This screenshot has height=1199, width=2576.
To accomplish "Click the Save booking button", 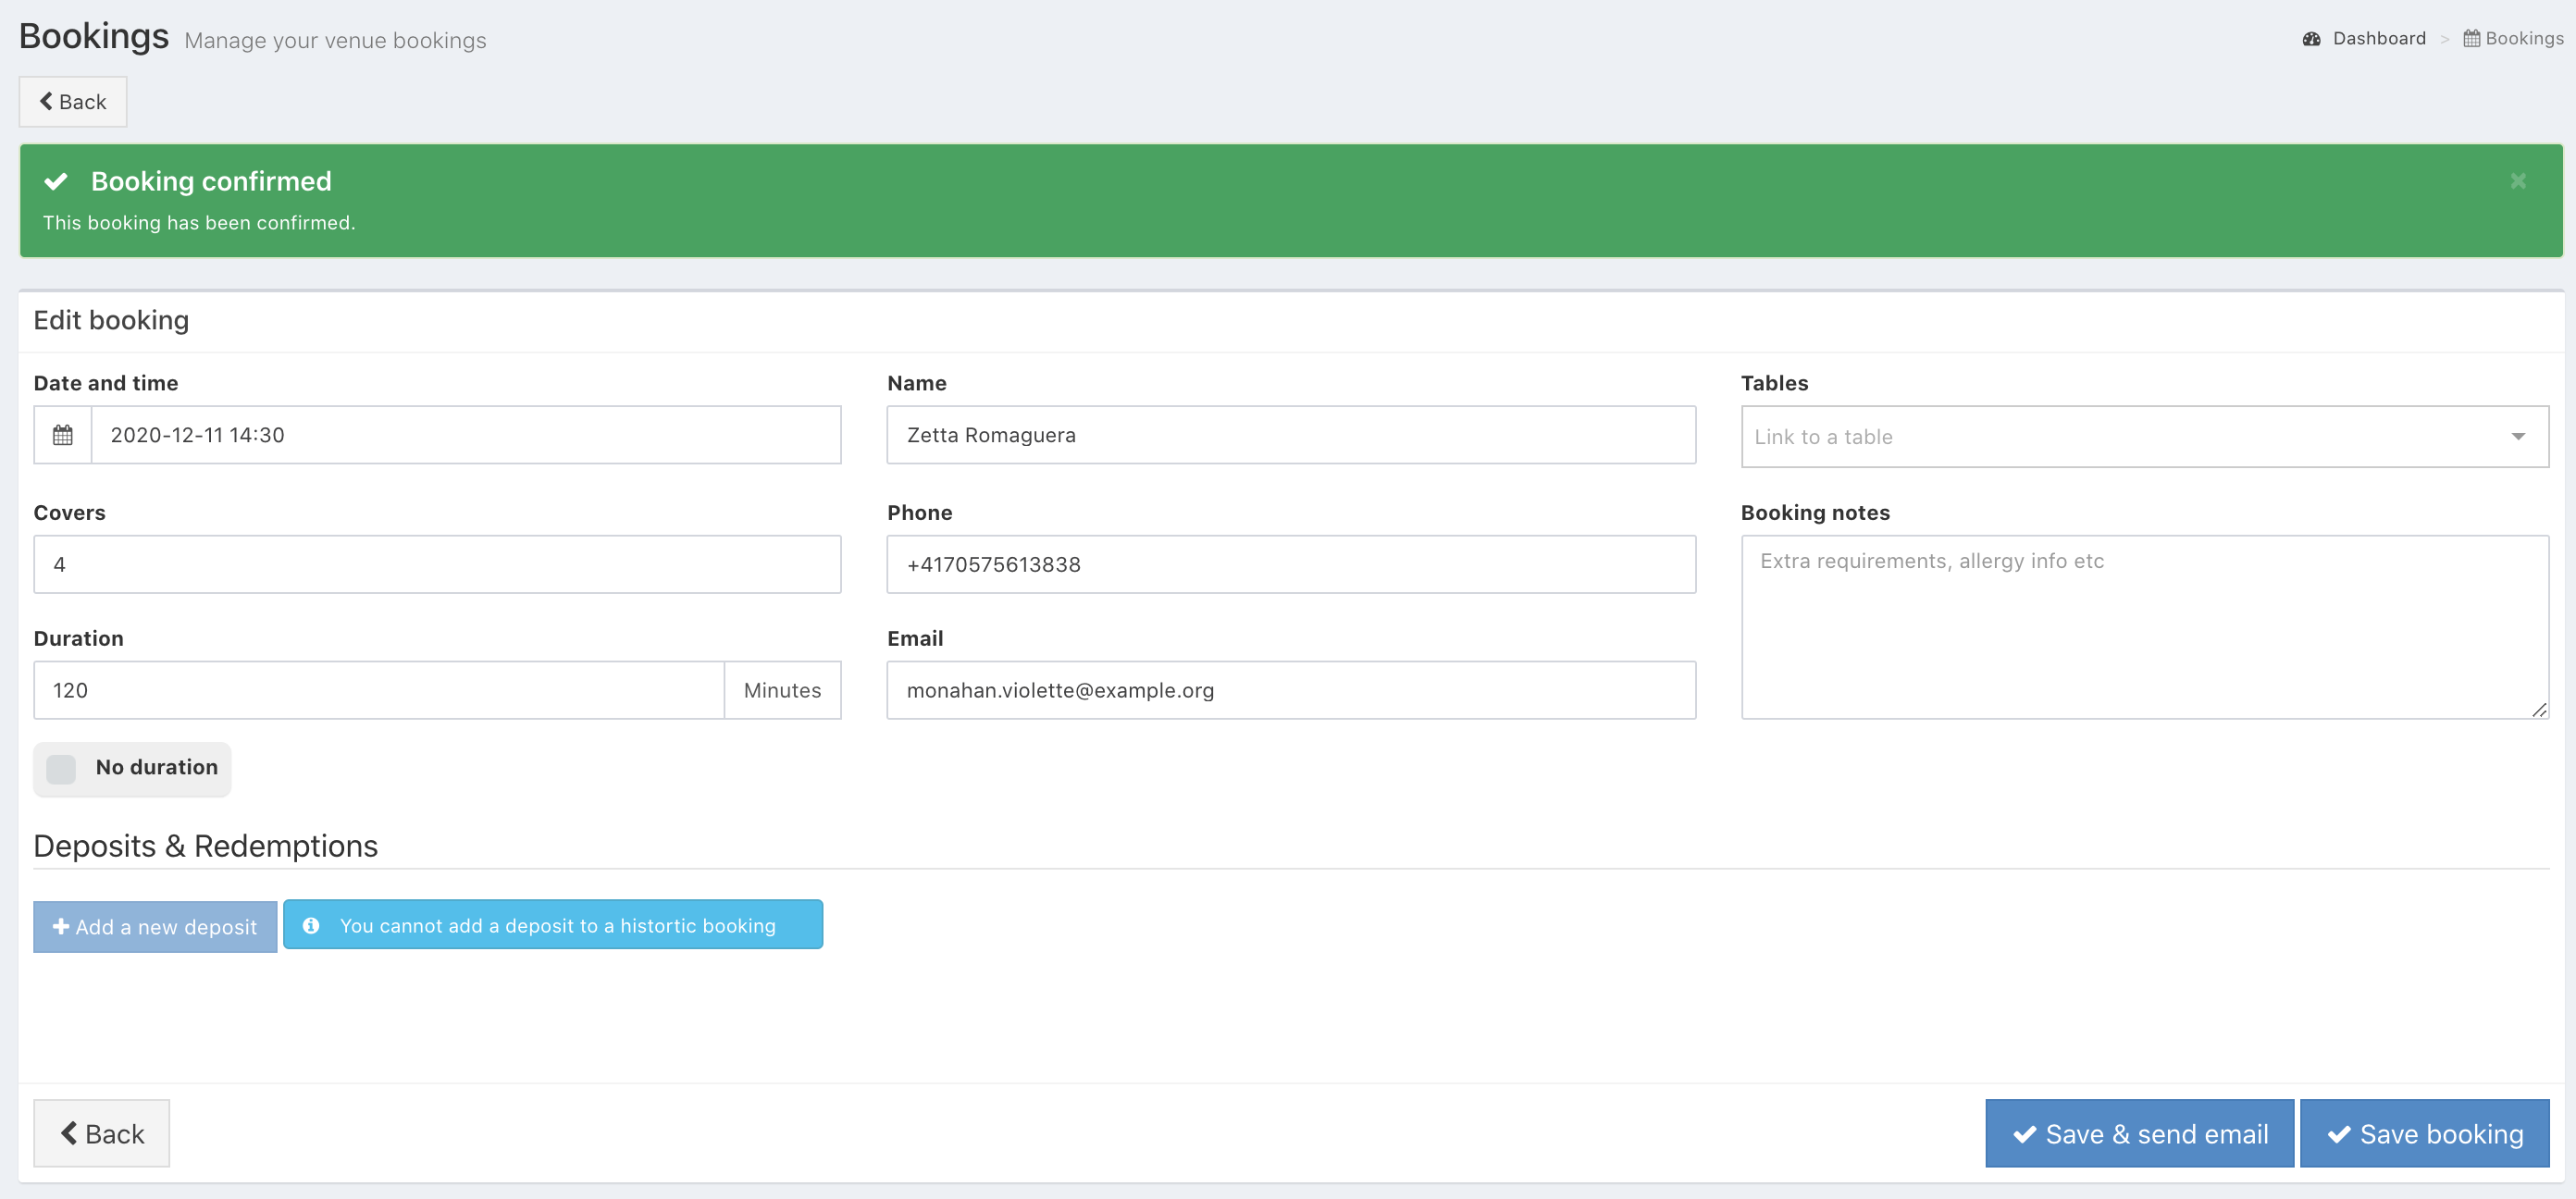I will 2424,1133.
